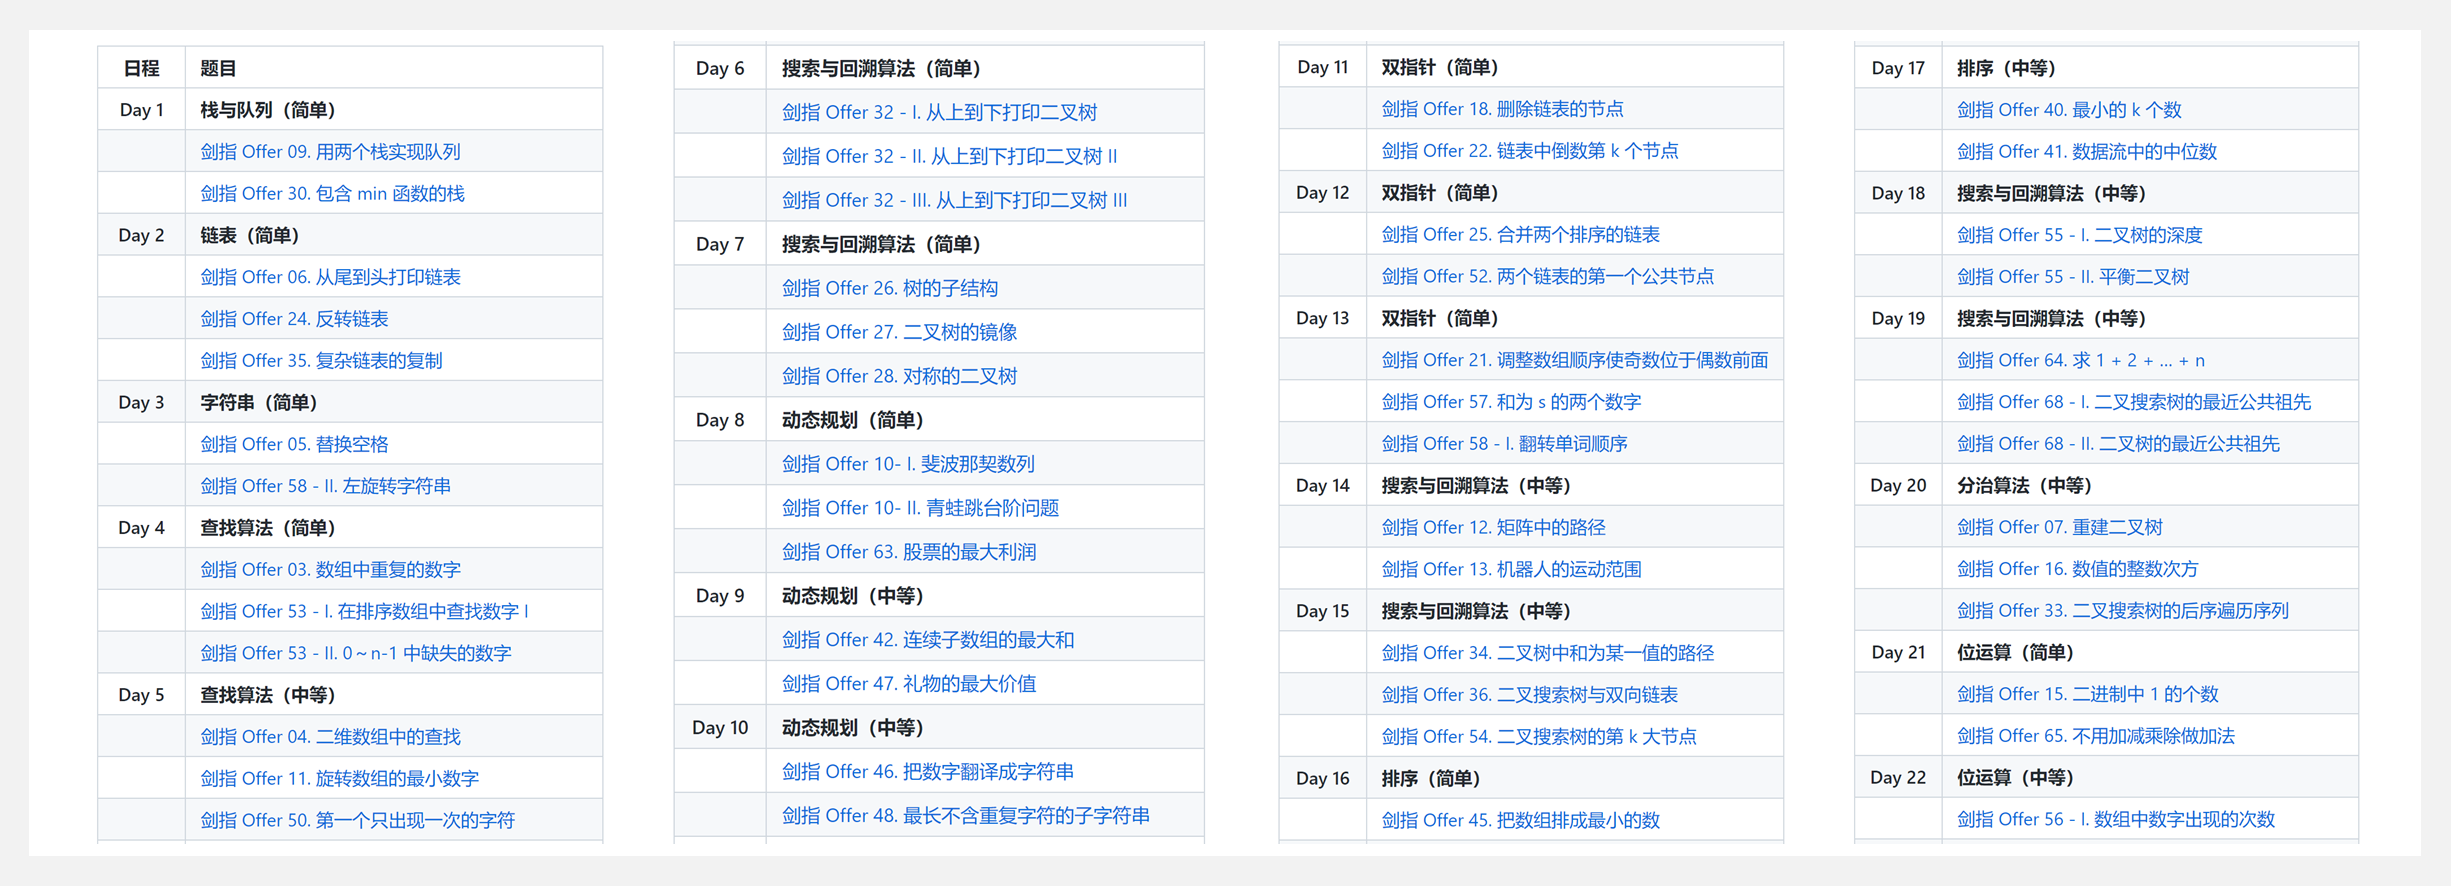The image size is (2451, 886).
Task: Open 剑指 Offer 58 - II. 左旋转字符串
Action: [325, 486]
